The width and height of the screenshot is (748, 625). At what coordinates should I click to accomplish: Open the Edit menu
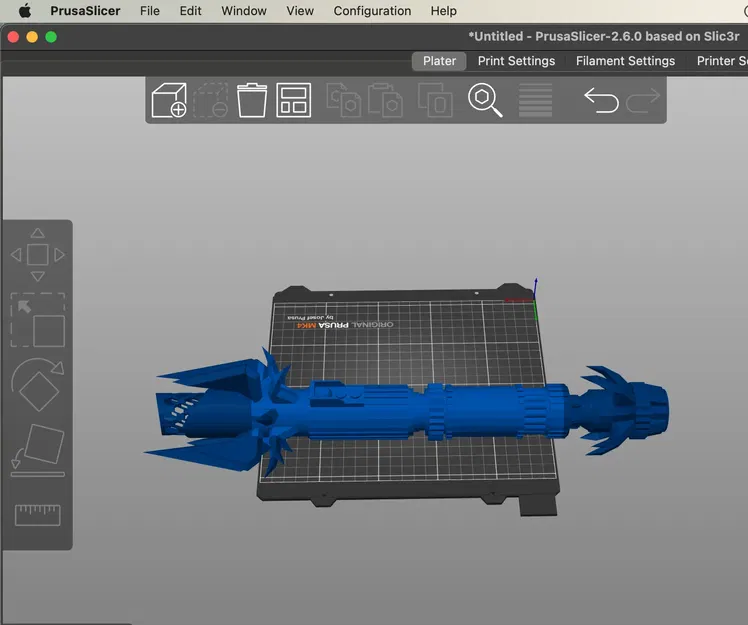coord(190,10)
